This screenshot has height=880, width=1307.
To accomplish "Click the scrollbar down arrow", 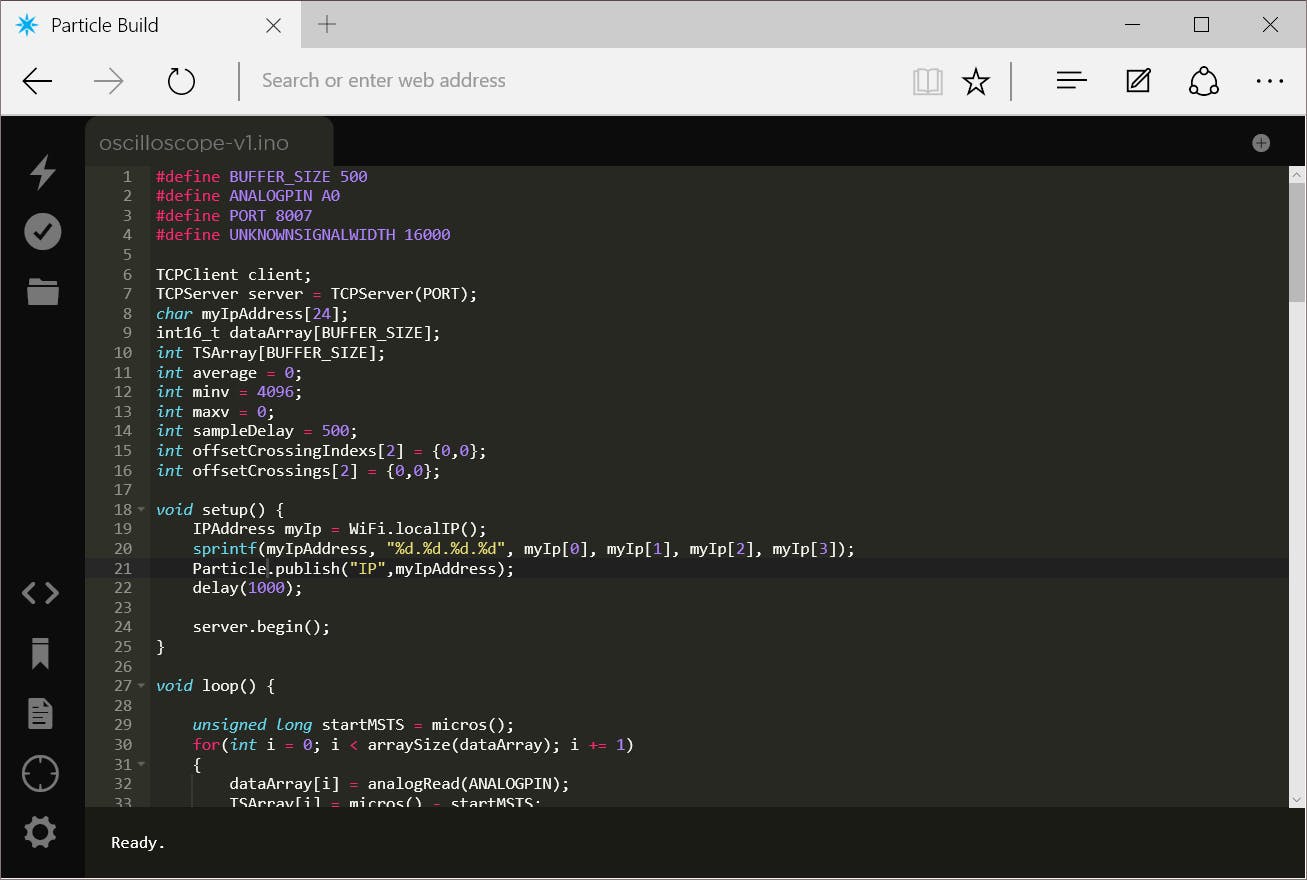I will click(1297, 798).
